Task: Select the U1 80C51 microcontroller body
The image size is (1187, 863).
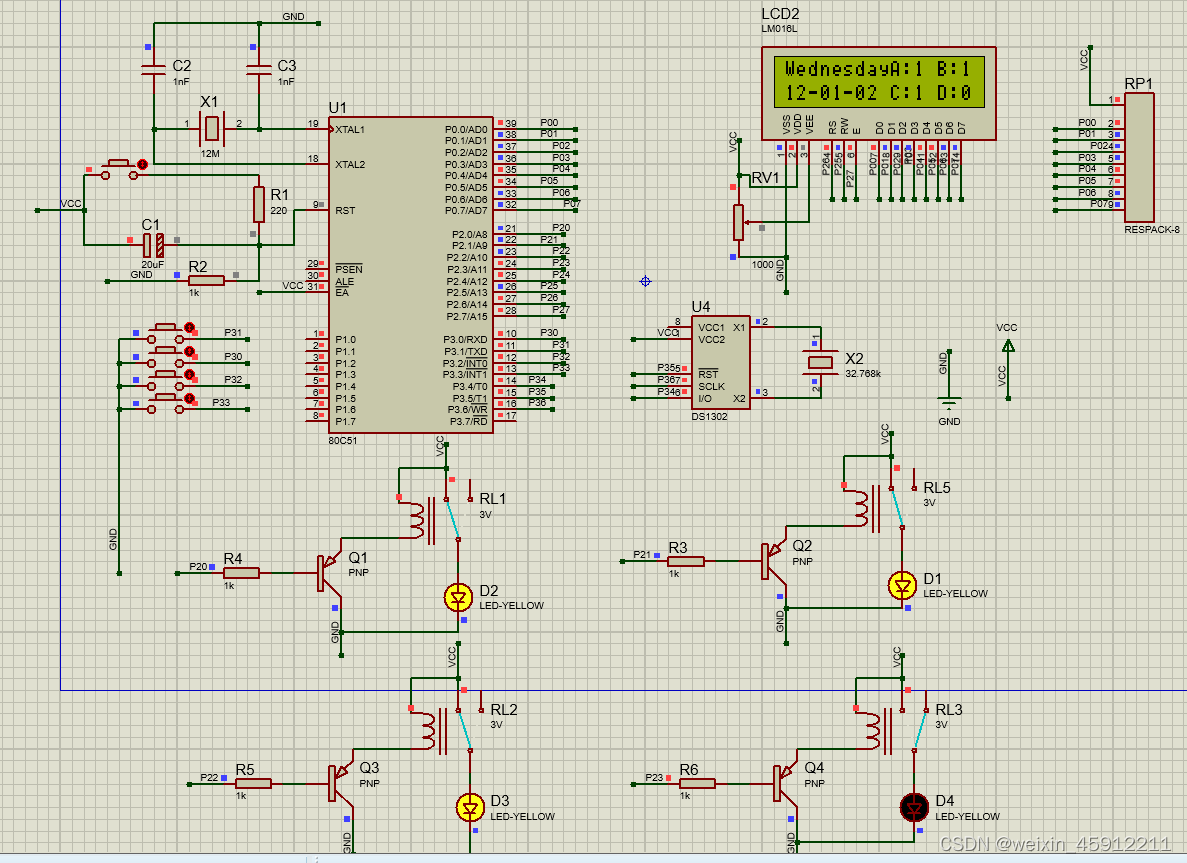Action: tap(411, 276)
